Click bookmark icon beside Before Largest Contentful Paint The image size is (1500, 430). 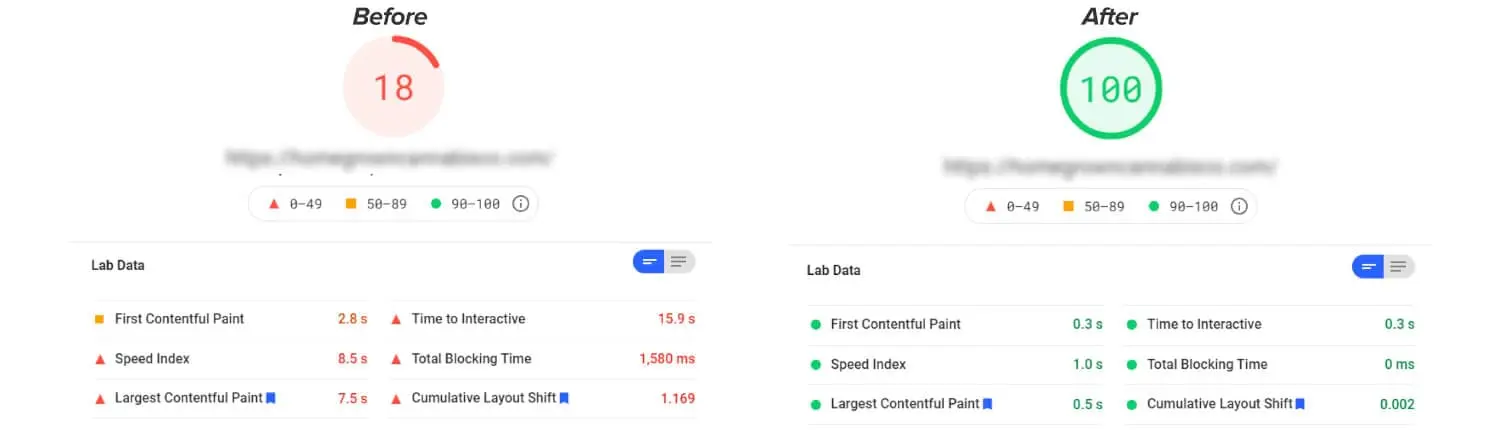click(271, 398)
